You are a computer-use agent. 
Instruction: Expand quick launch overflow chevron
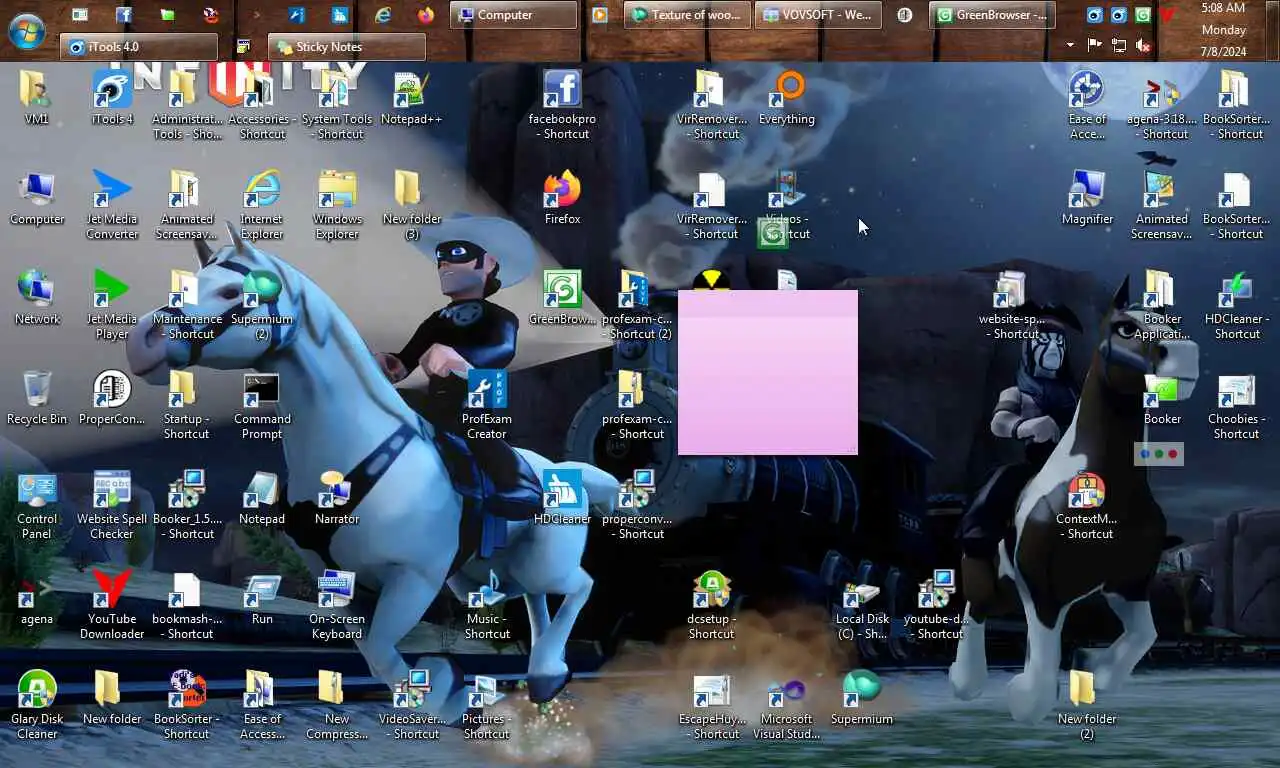coord(257,15)
